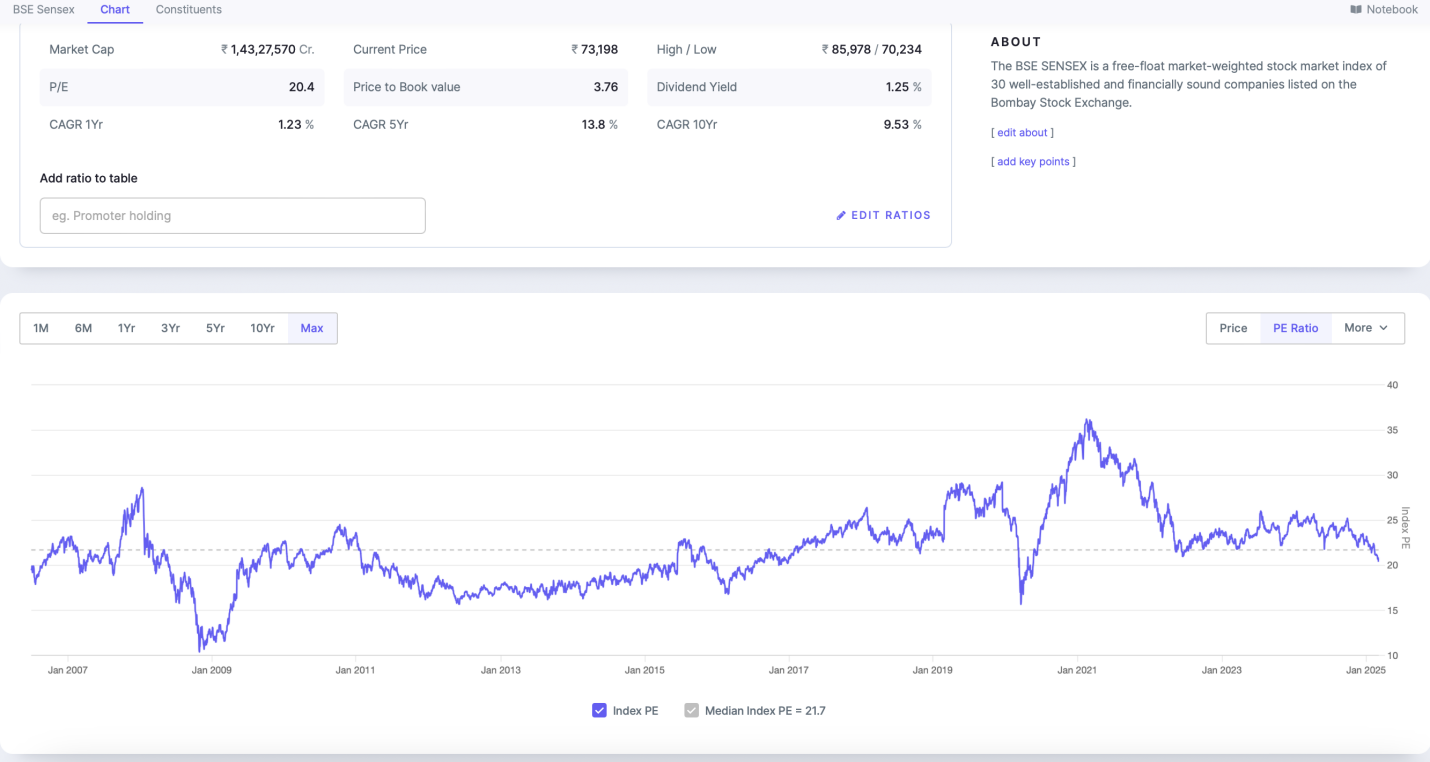Click the Notebook book icon
This screenshot has width=1430, height=762.
[1356, 10]
